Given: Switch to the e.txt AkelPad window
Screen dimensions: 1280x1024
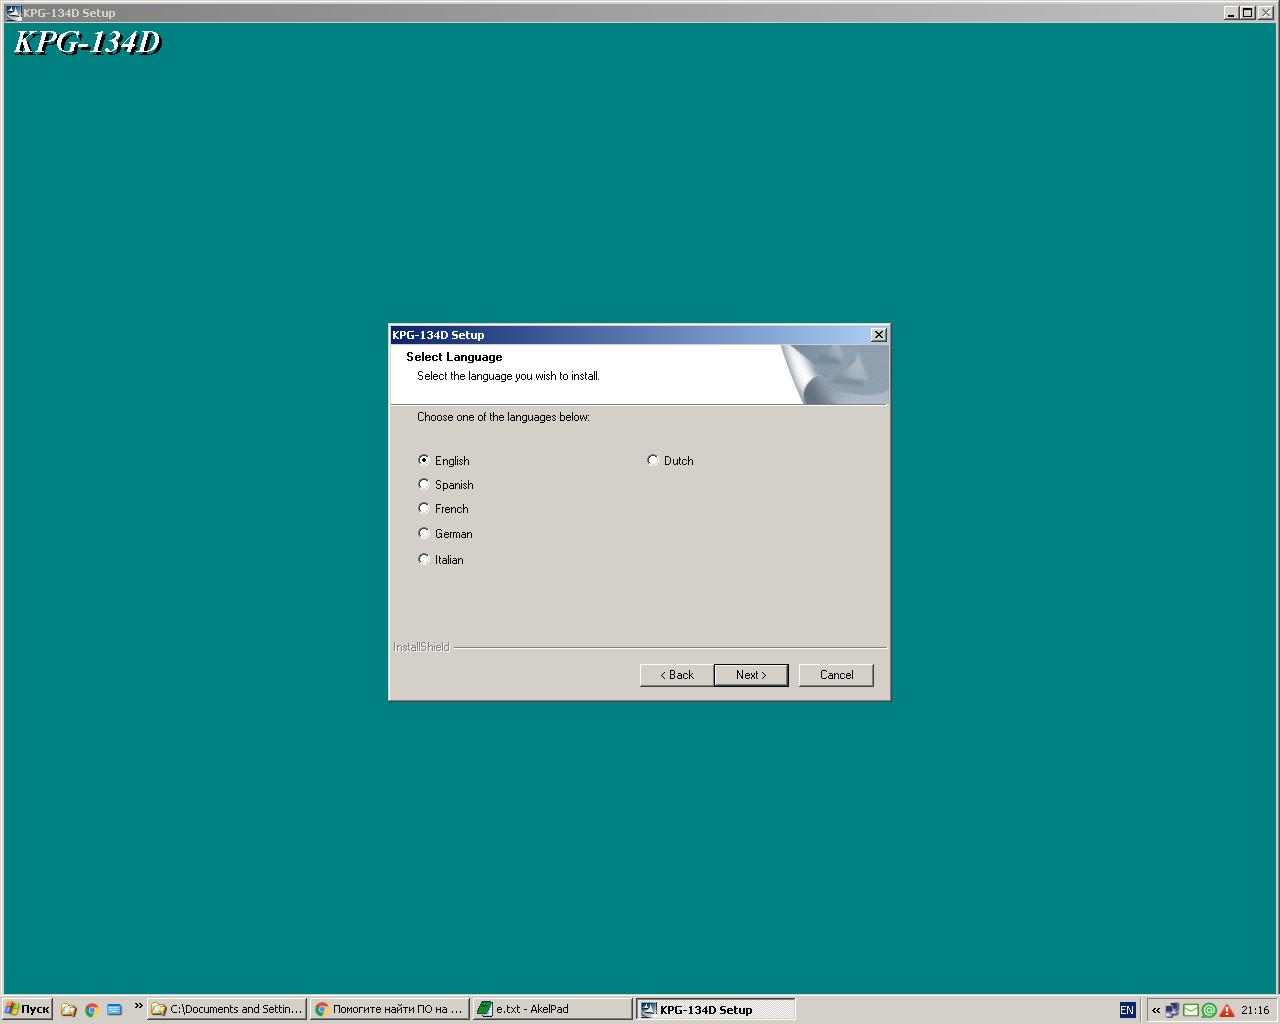Looking at the screenshot, I should pos(553,1009).
